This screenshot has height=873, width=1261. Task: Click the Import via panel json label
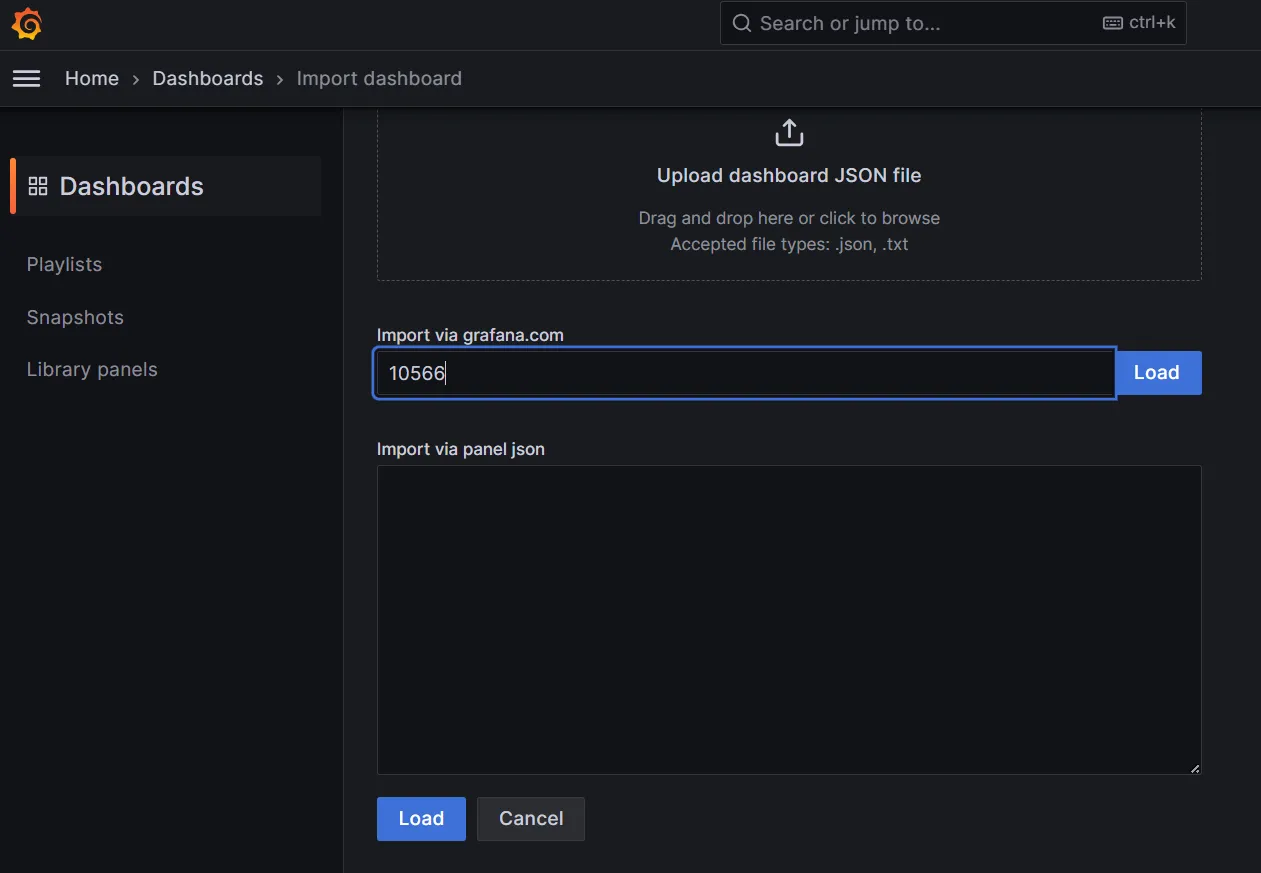(461, 449)
